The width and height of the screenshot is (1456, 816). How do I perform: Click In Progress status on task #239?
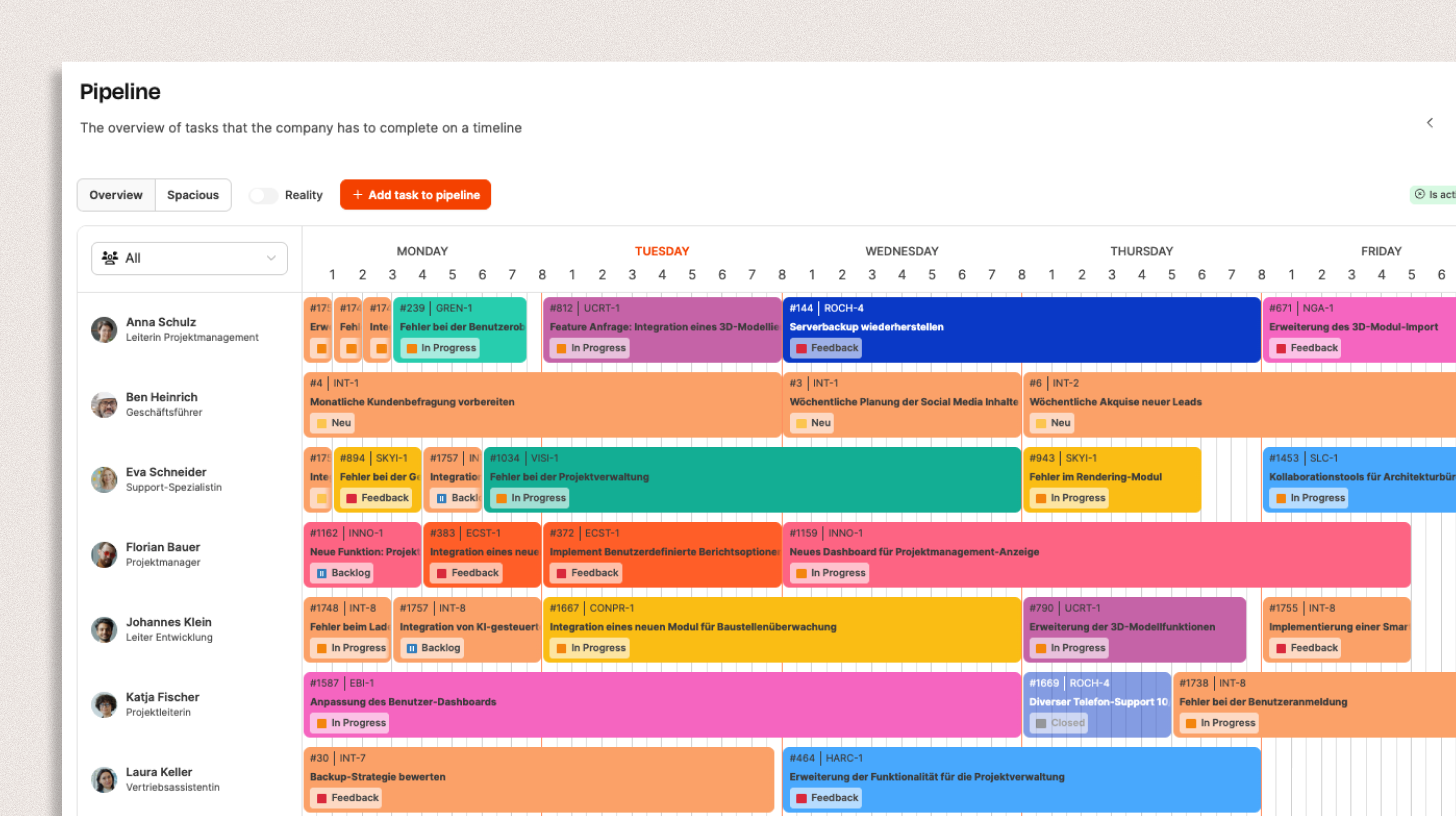coord(440,348)
